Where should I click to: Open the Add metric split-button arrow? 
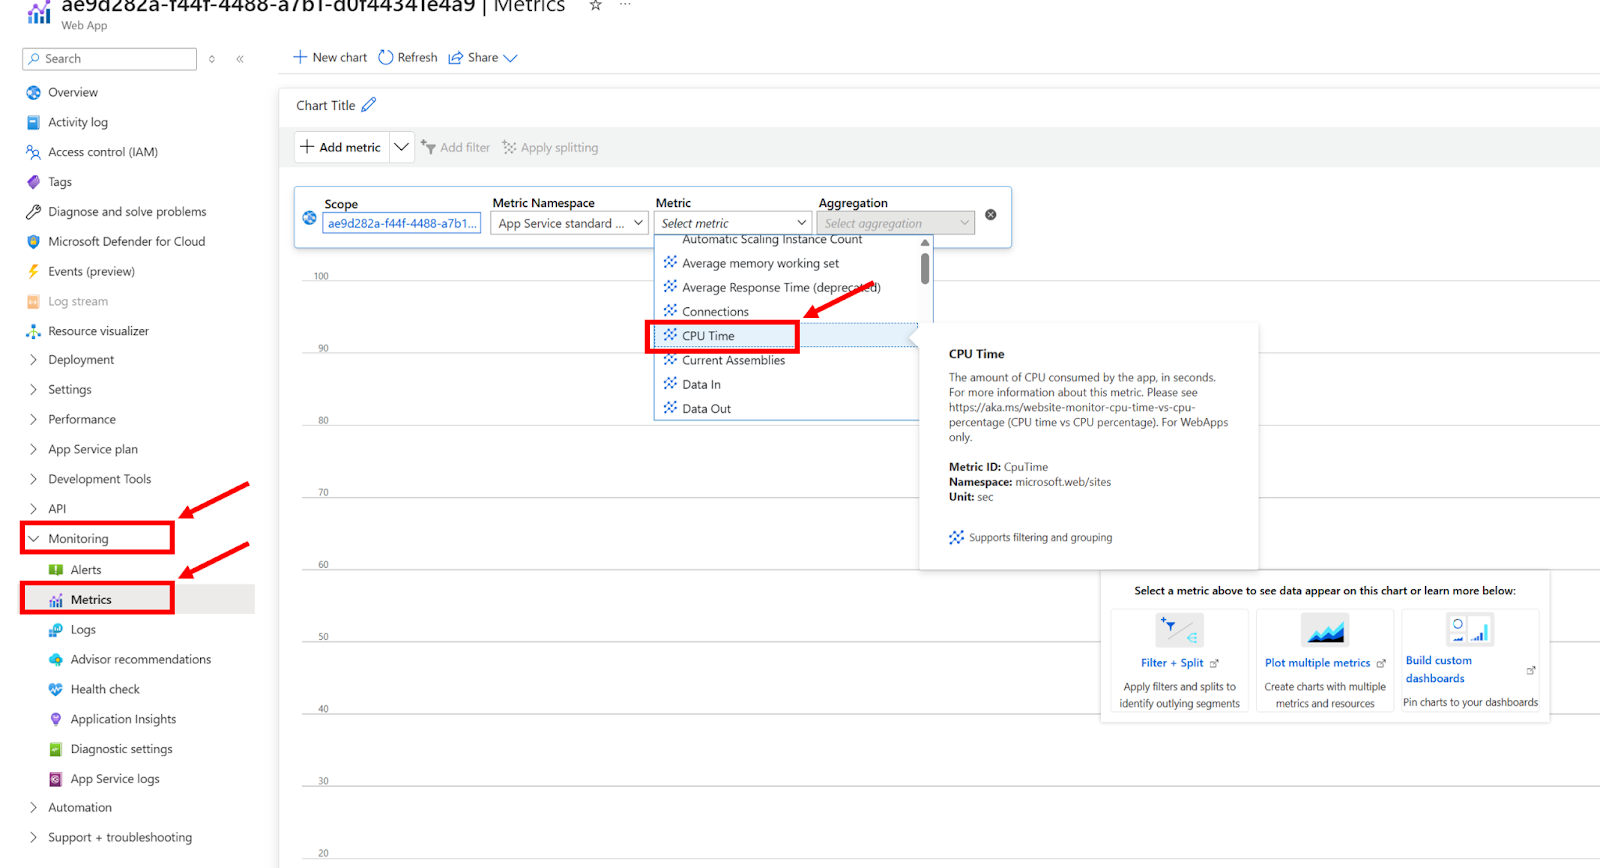(401, 147)
